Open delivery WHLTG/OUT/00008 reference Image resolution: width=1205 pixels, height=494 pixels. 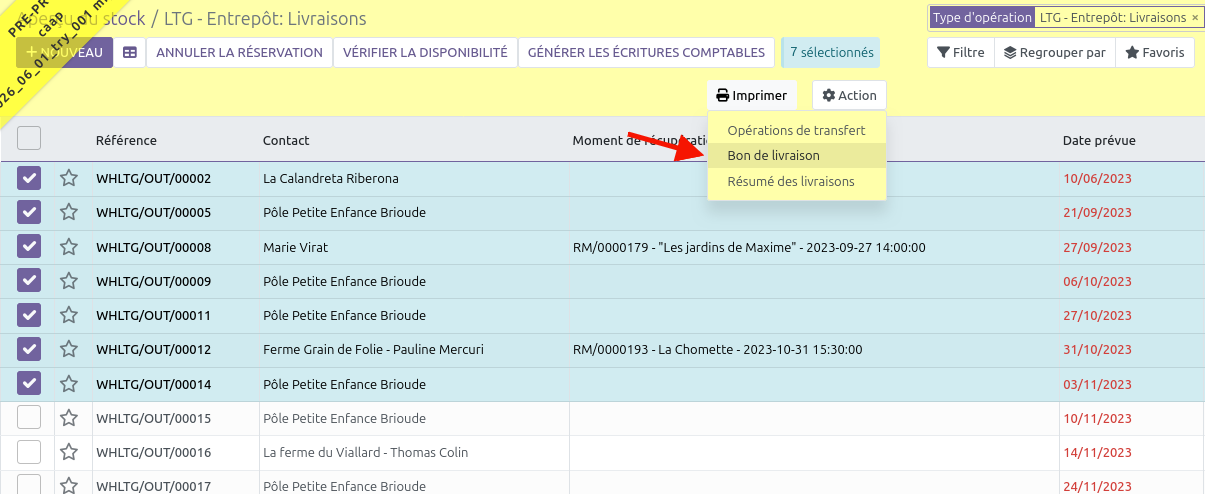pos(153,247)
